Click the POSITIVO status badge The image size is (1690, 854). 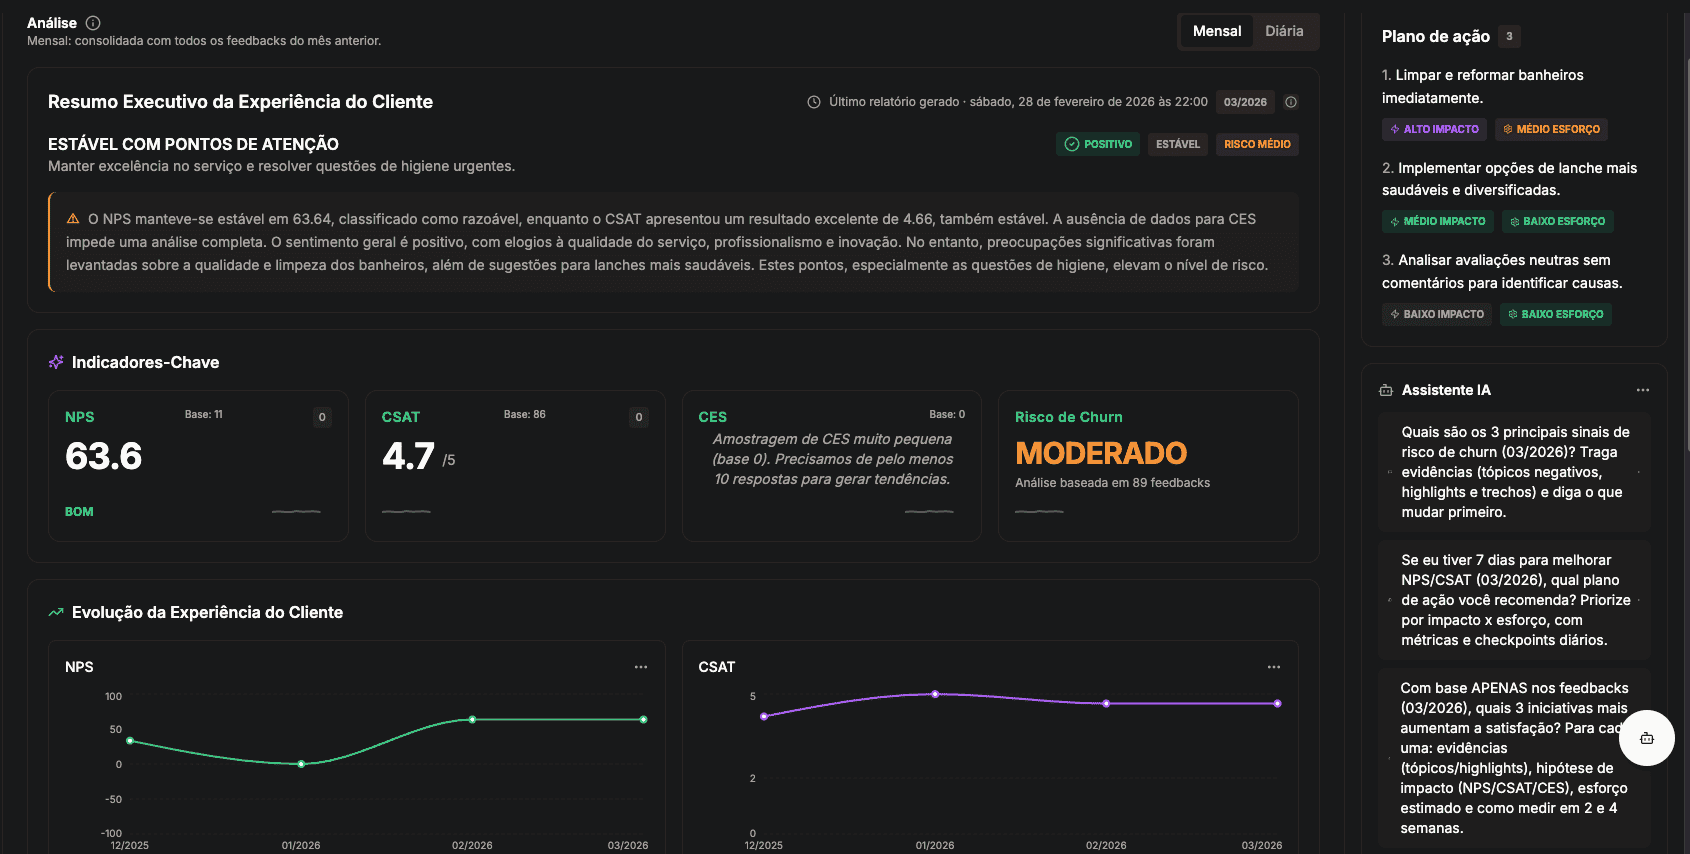pos(1098,144)
